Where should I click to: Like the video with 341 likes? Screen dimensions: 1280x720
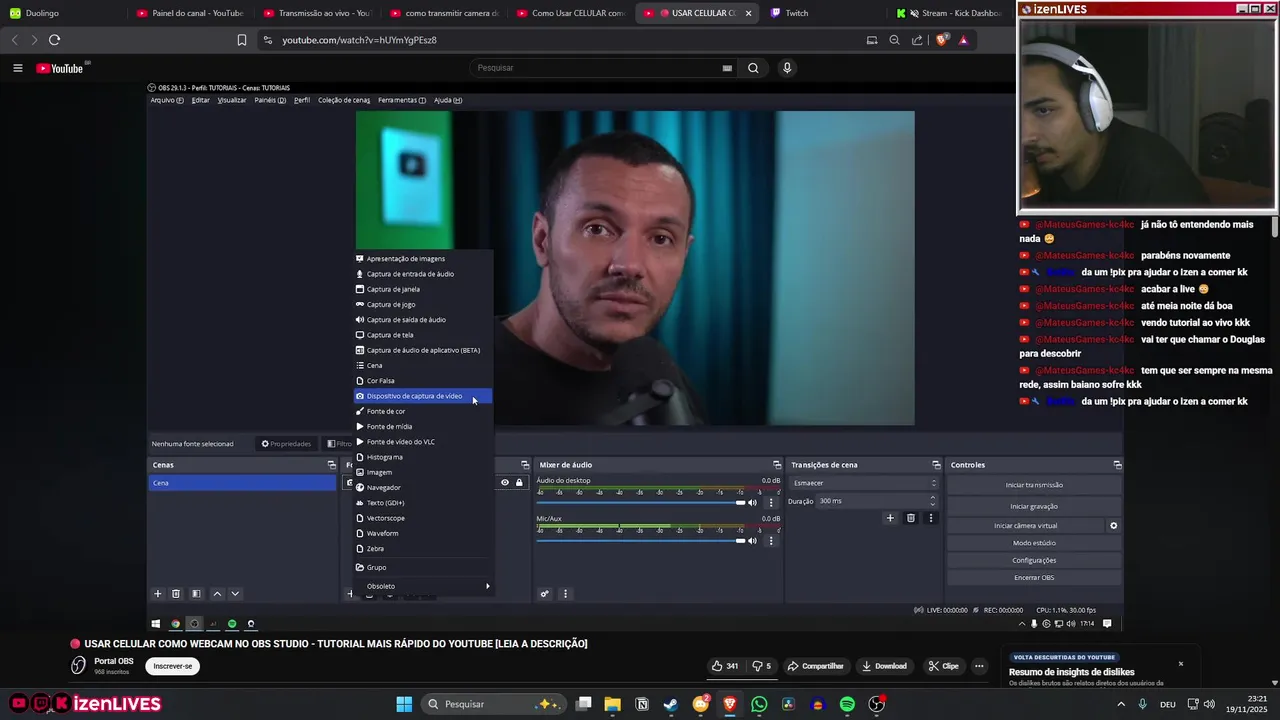725,666
